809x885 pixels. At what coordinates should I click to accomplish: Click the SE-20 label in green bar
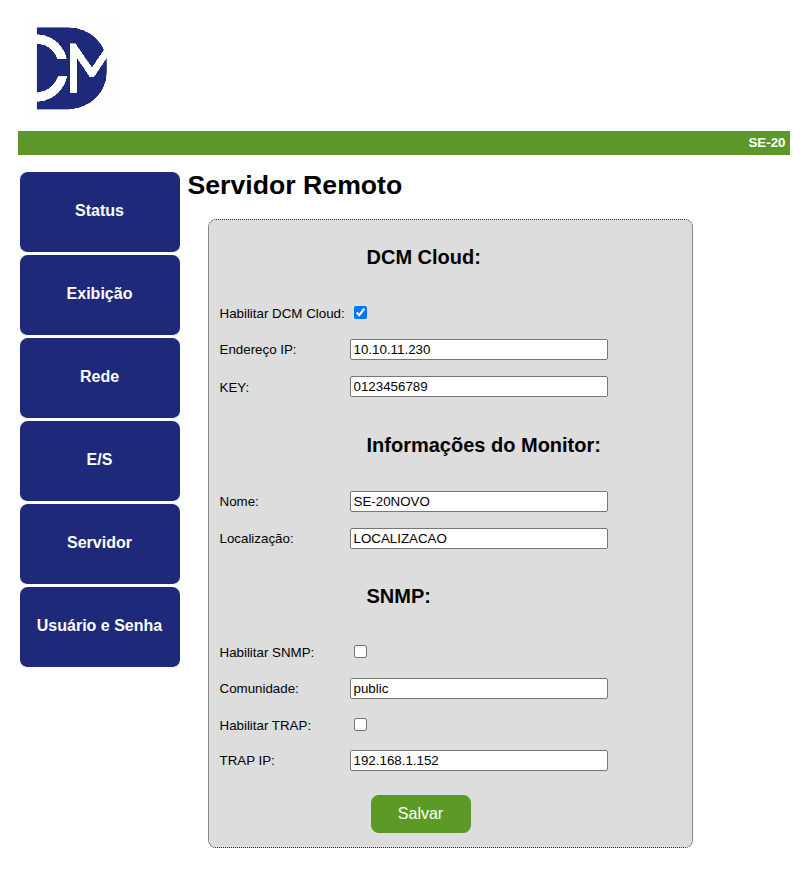pos(766,143)
